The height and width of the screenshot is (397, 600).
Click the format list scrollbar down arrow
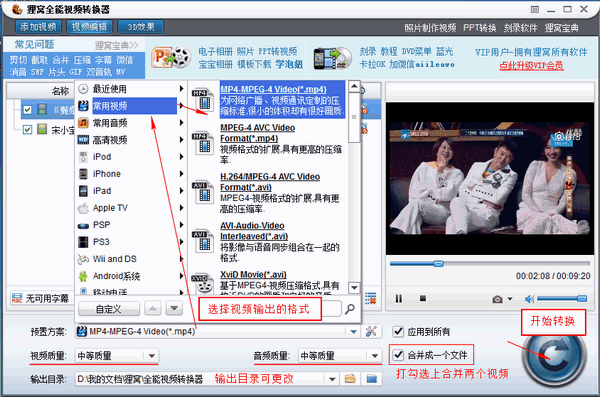click(x=354, y=288)
